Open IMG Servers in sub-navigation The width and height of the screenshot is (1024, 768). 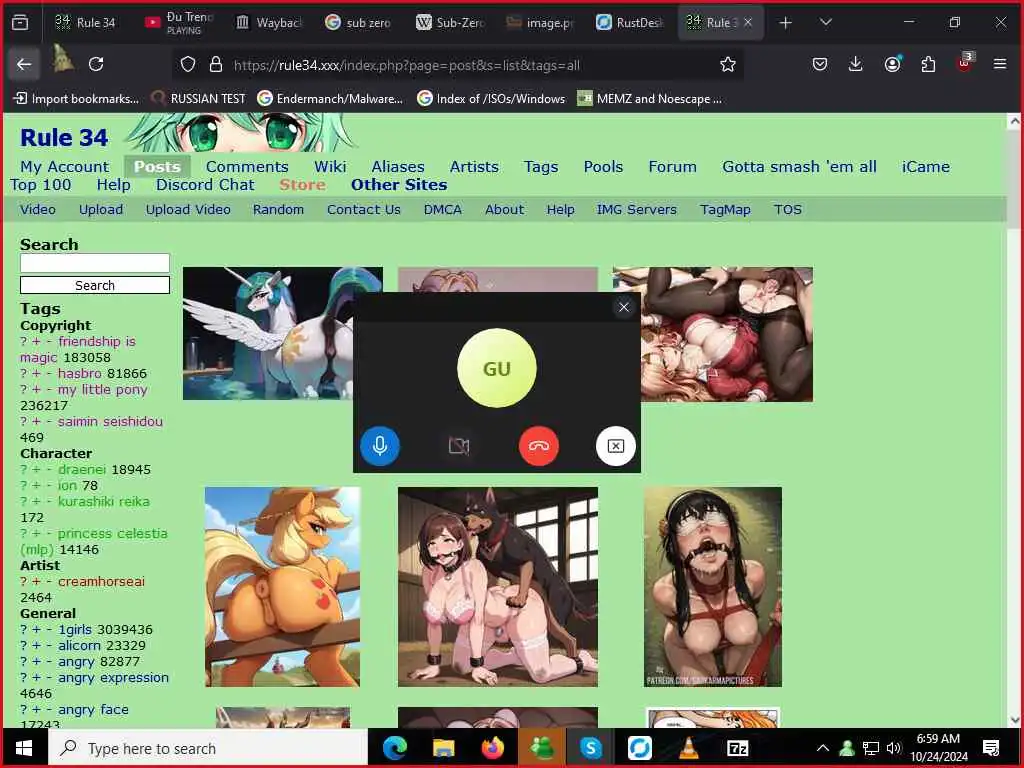pos(636,210)
